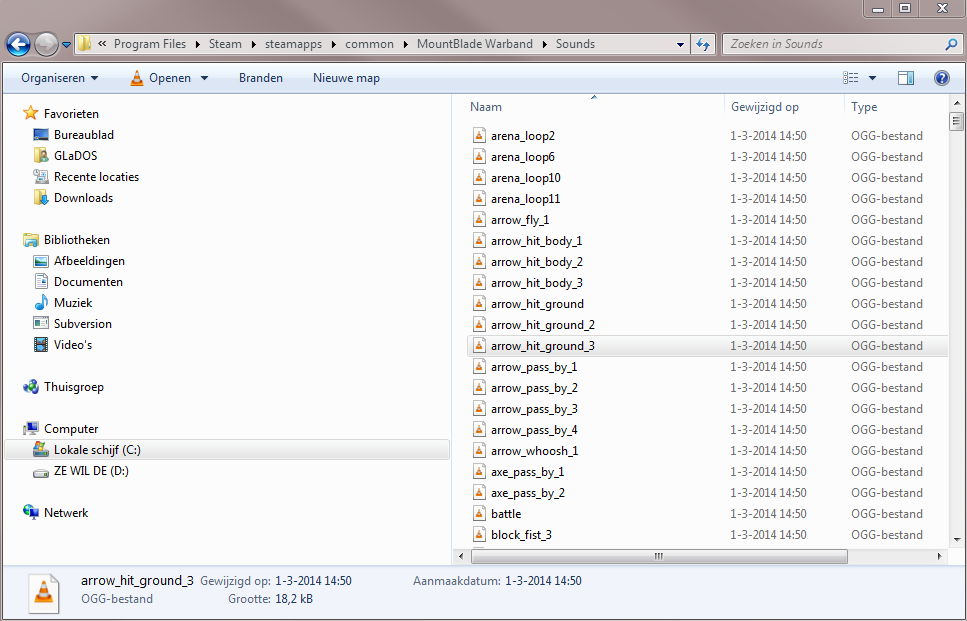Select Thuisgroep in the sidebar
This screenshot has height=621, width=967.
[x=63, y=387]
